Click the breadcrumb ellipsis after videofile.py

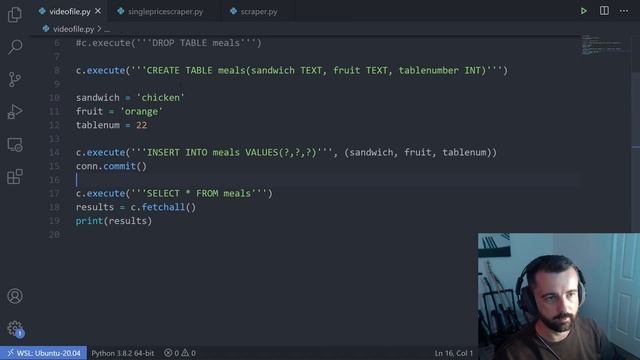click(107, 29)
